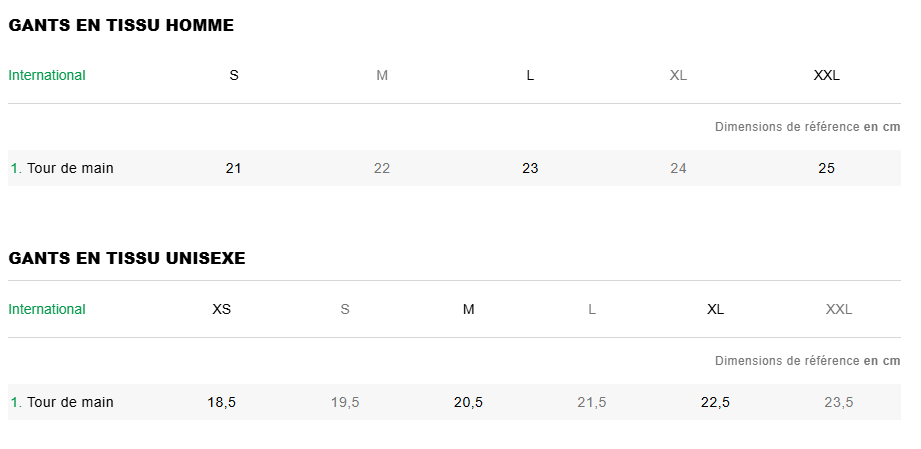Click the Gants en tissu unisexe heading
Image resolution: width=921 pixels, height=449 pixels.
(127, 258)
